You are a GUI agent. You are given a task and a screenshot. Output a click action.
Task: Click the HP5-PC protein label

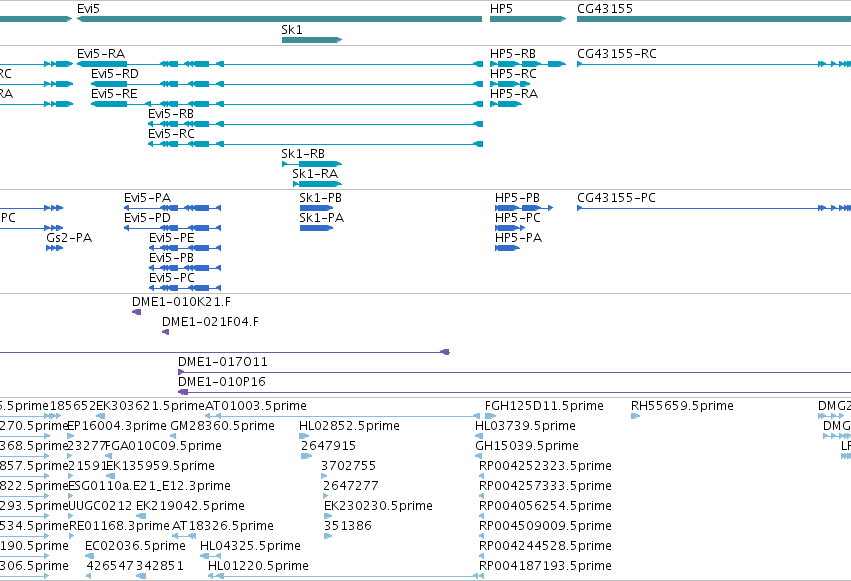click(x=518, y=218)
